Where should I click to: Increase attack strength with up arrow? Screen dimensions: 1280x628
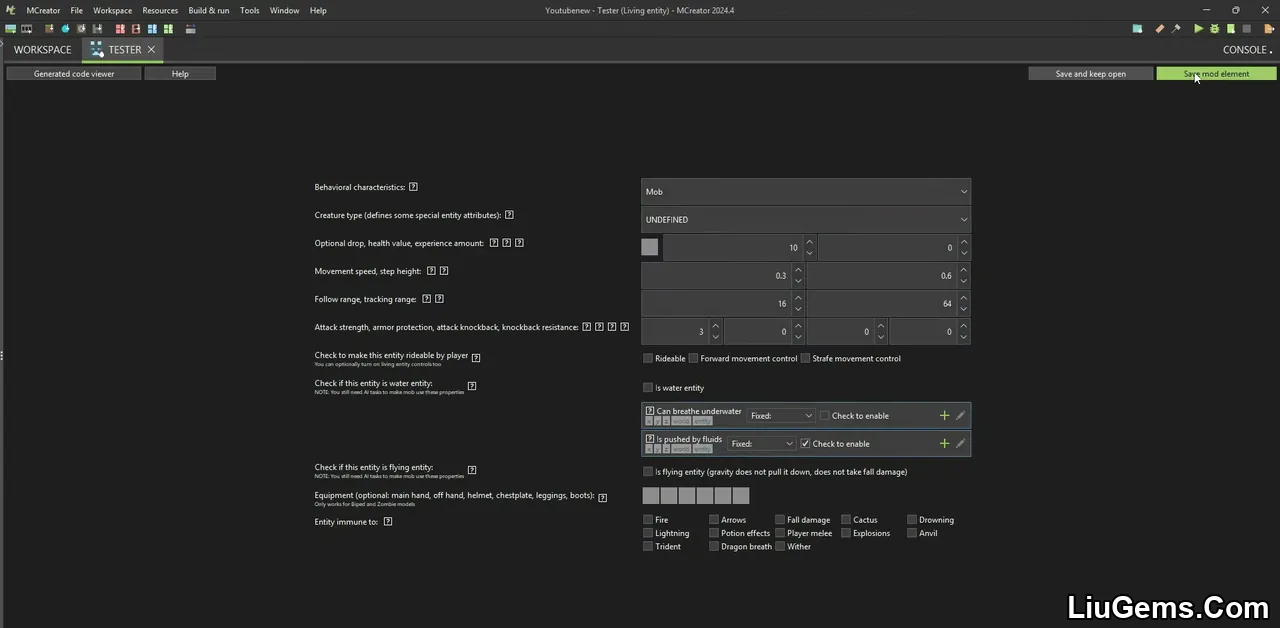click(715, 325)
